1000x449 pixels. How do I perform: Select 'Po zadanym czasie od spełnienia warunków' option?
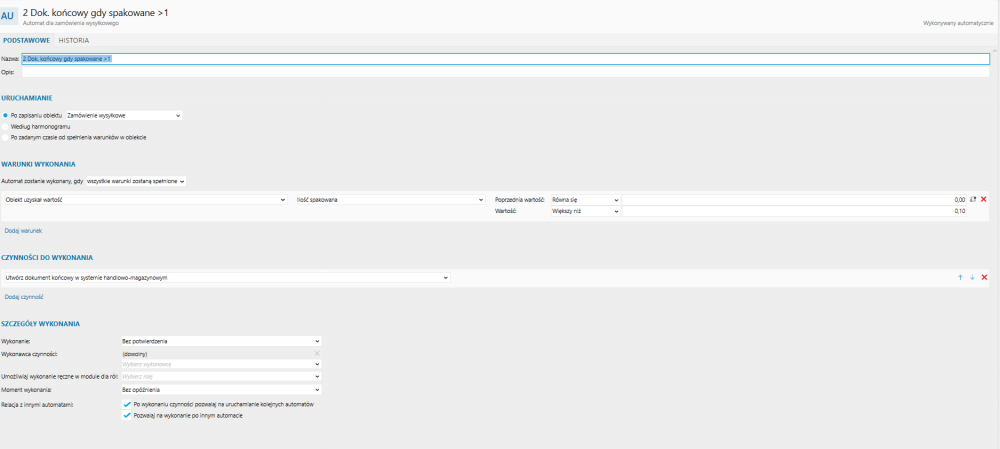pyautogui.click(x=6, y=137)
